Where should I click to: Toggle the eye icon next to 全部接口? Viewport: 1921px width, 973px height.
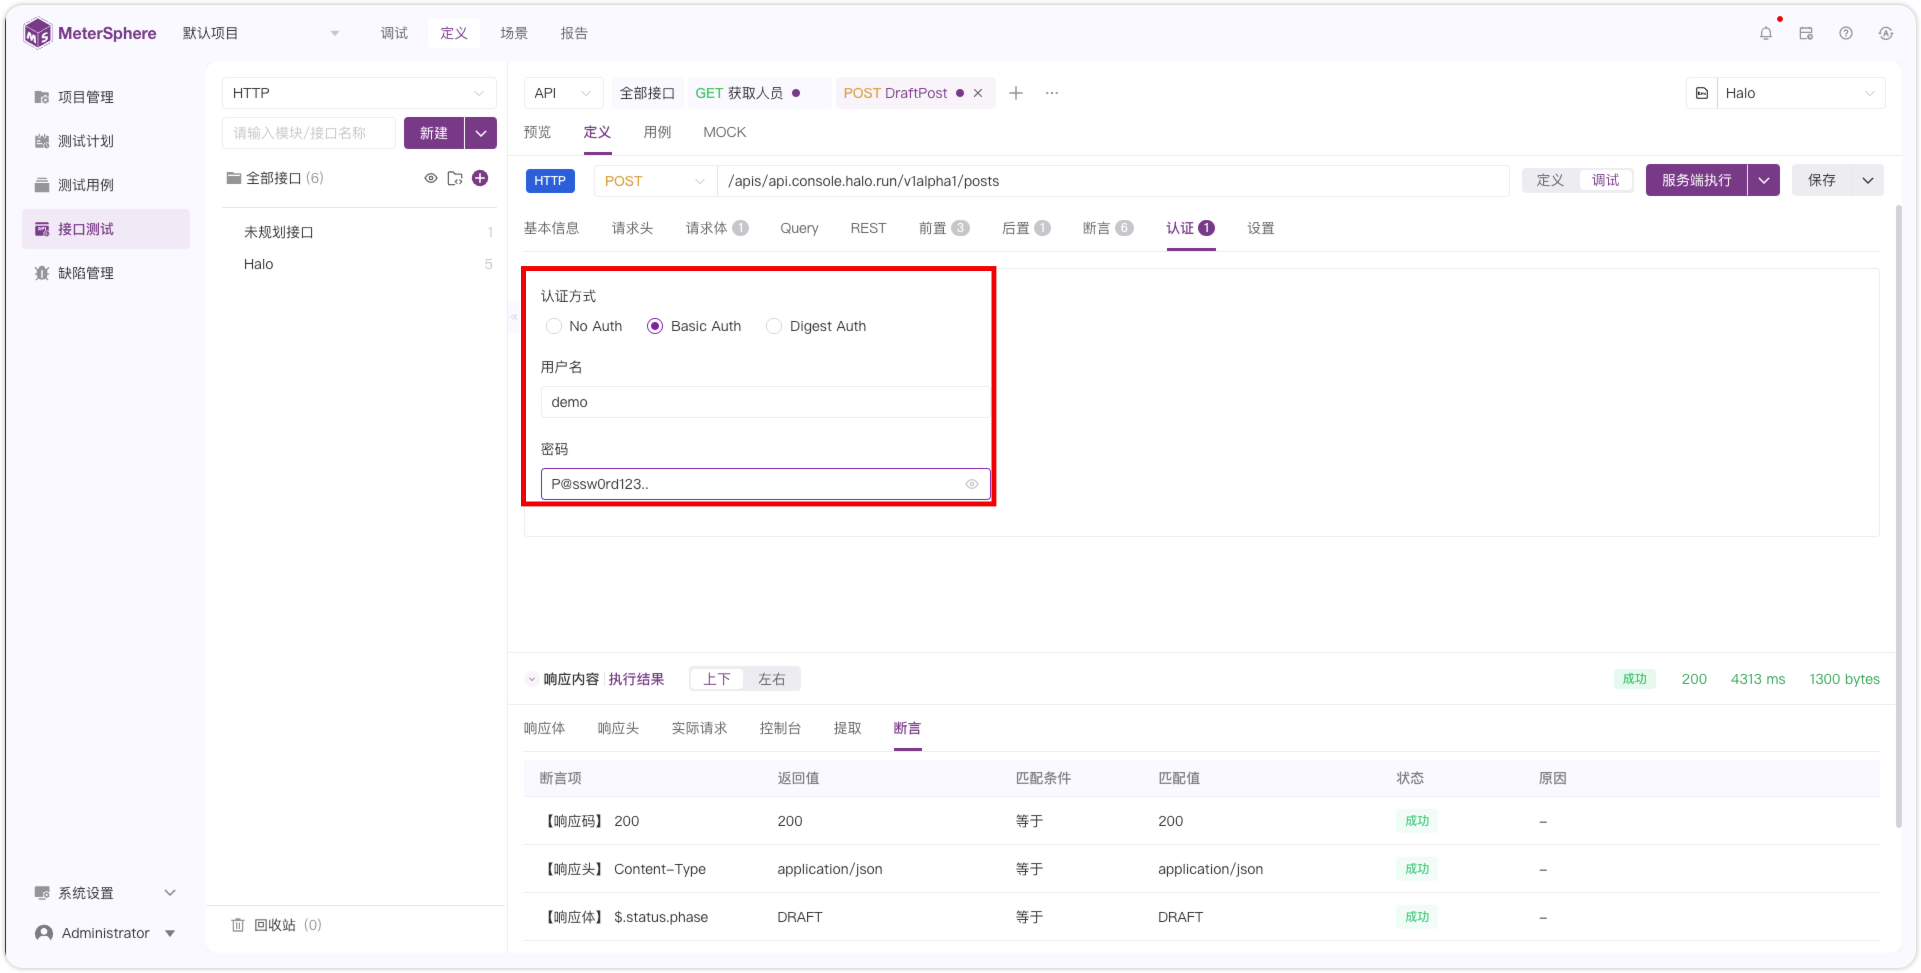pos(431,178)
